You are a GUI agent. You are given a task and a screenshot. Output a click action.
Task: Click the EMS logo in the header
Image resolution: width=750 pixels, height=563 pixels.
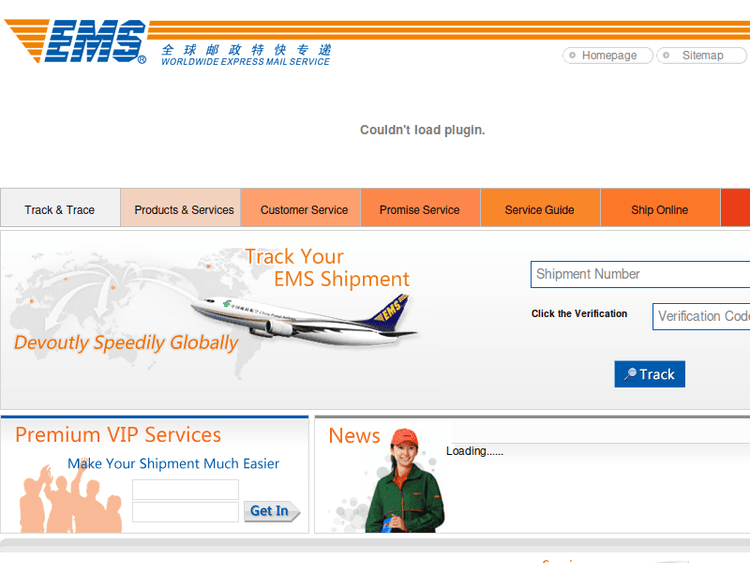point(75,42)
